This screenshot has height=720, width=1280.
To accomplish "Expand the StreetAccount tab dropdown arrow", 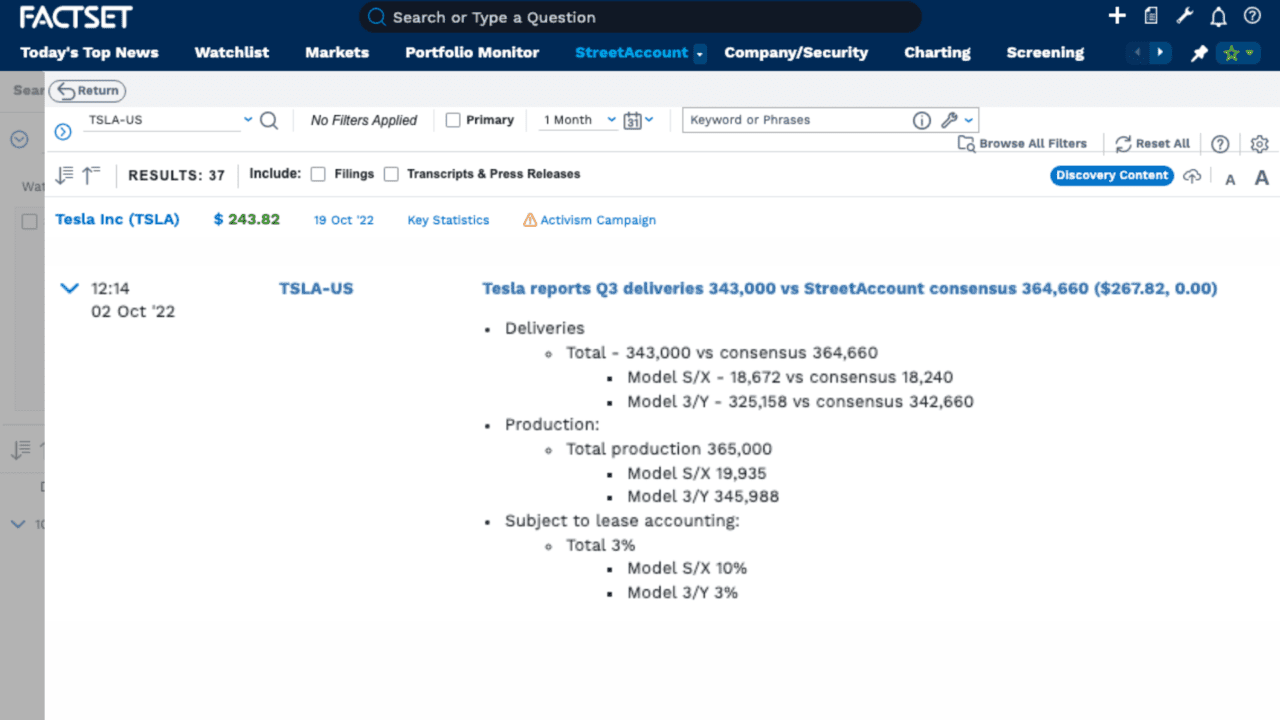I will [x=700, y=53].
